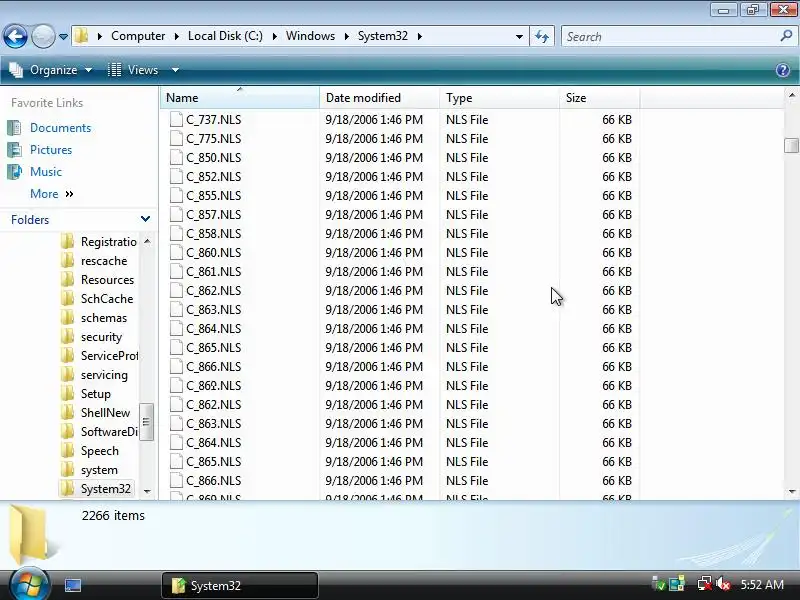Image resolution: width=800 pixels, height=600 pixels.
Task: Click the SchCache folder icon
Action: coord(67,298)
